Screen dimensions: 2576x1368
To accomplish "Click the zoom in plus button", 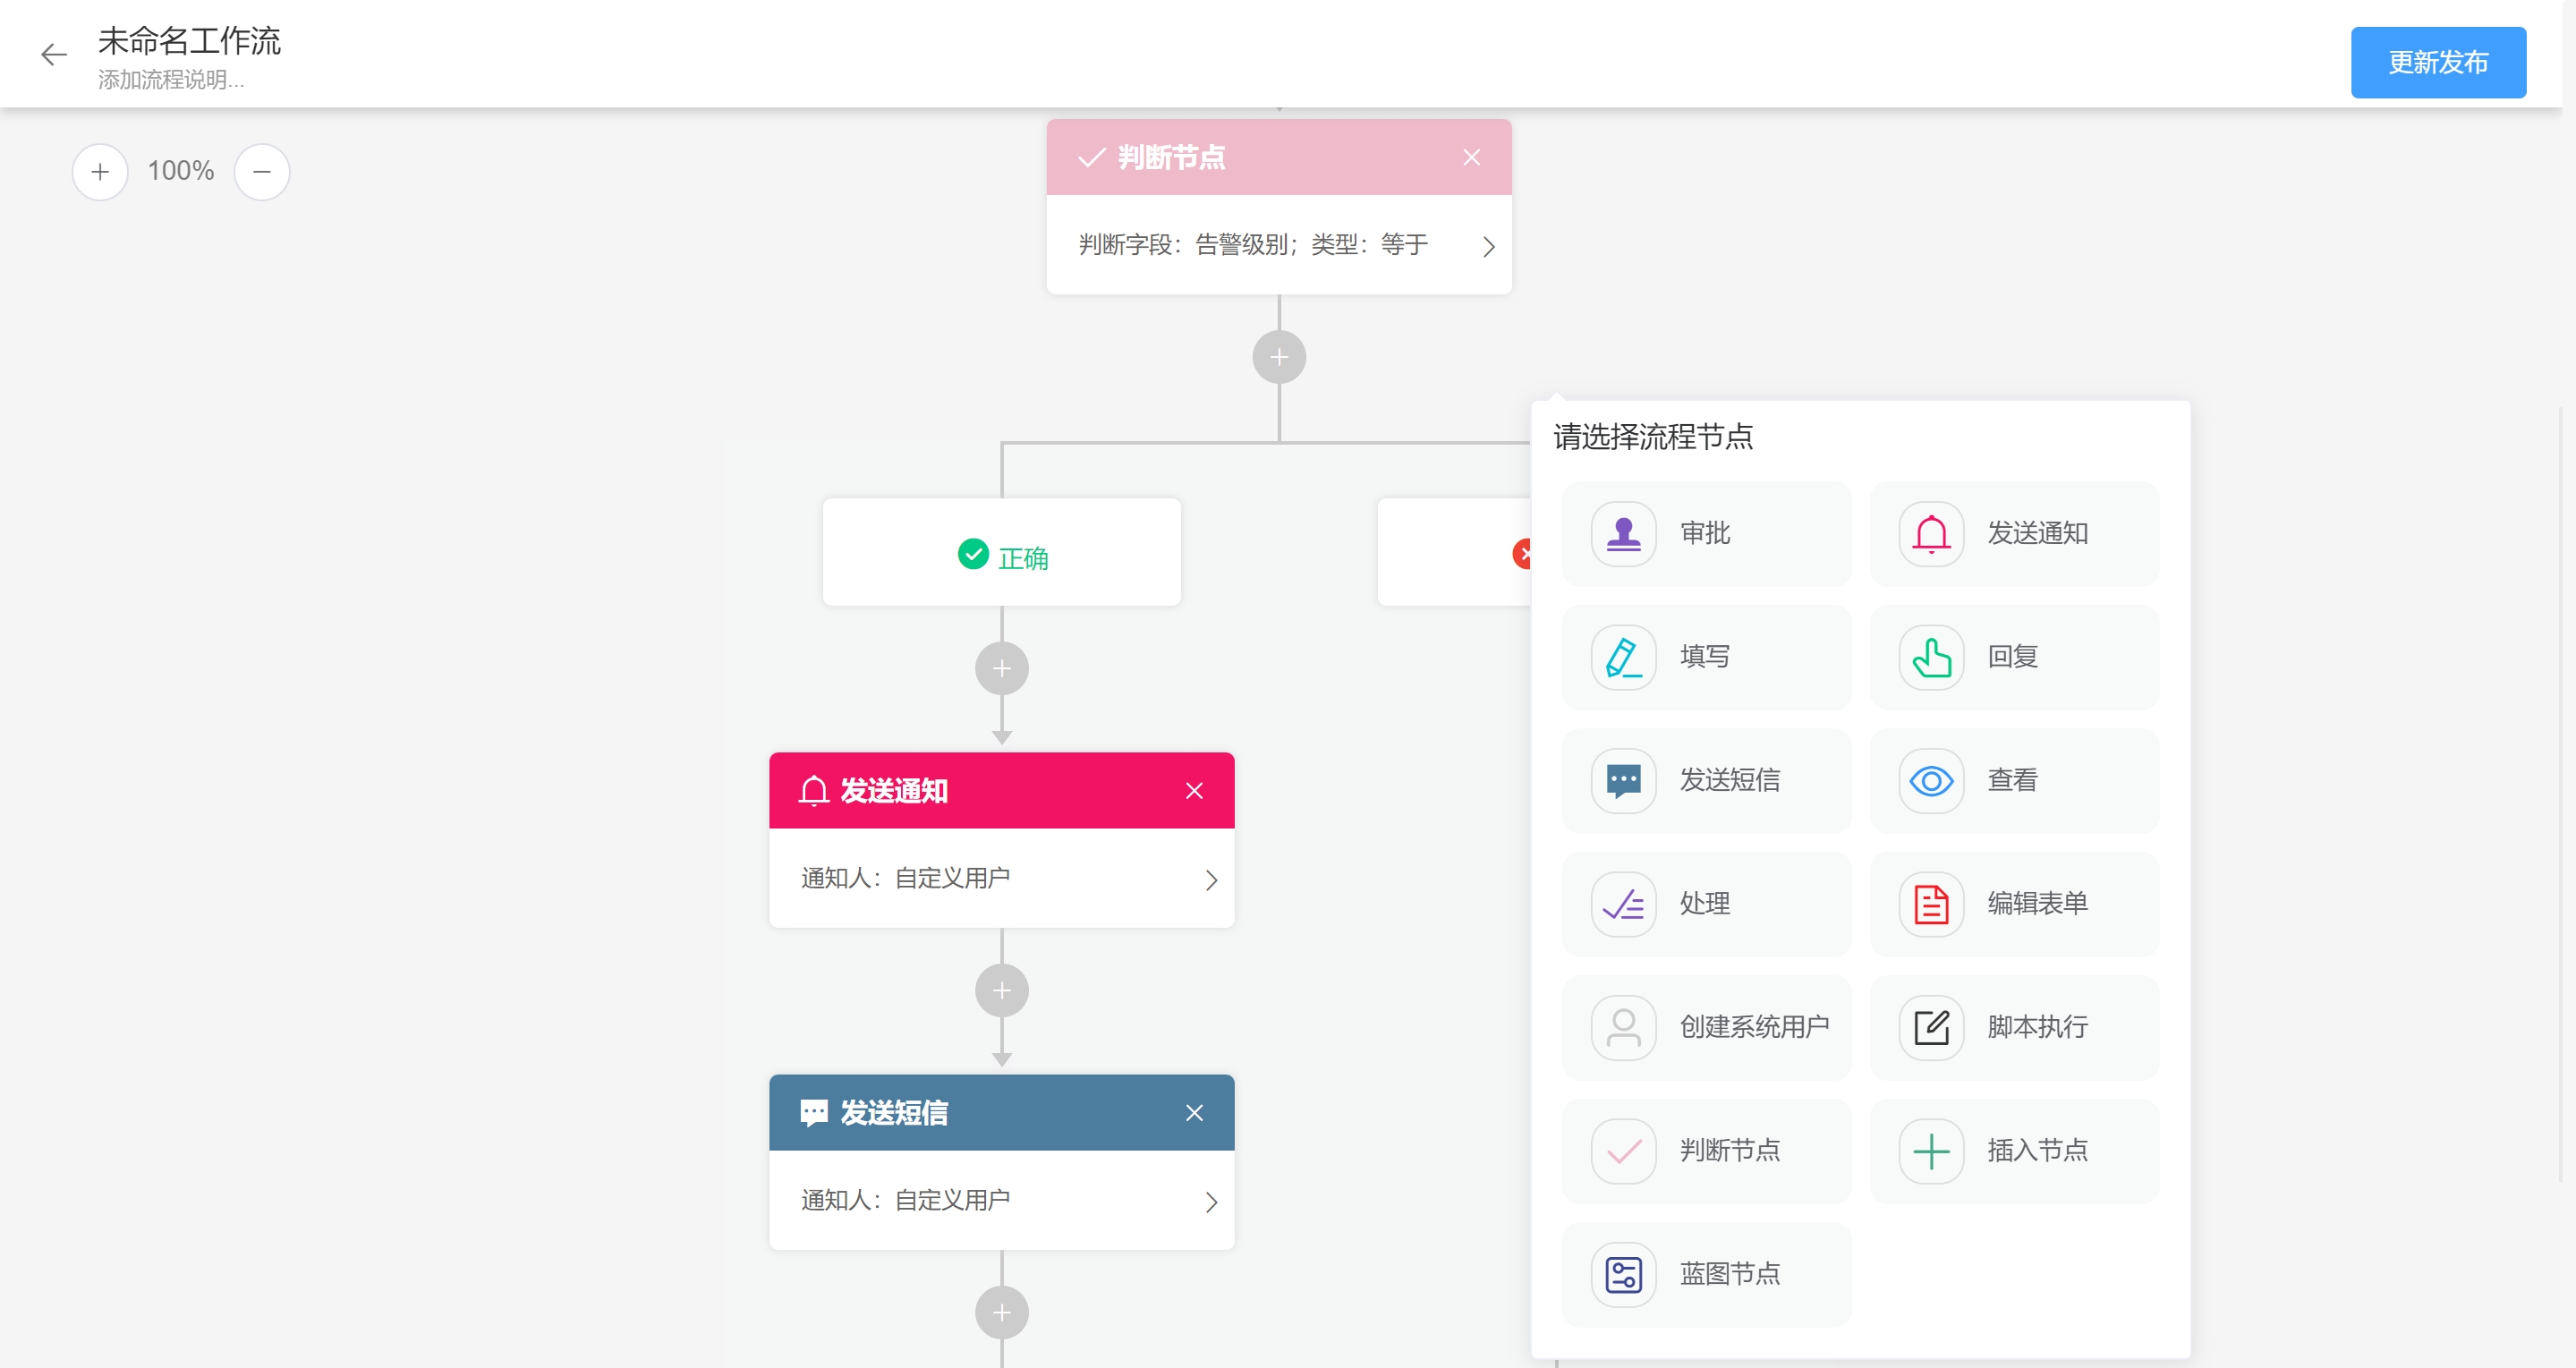I will 100,172.
